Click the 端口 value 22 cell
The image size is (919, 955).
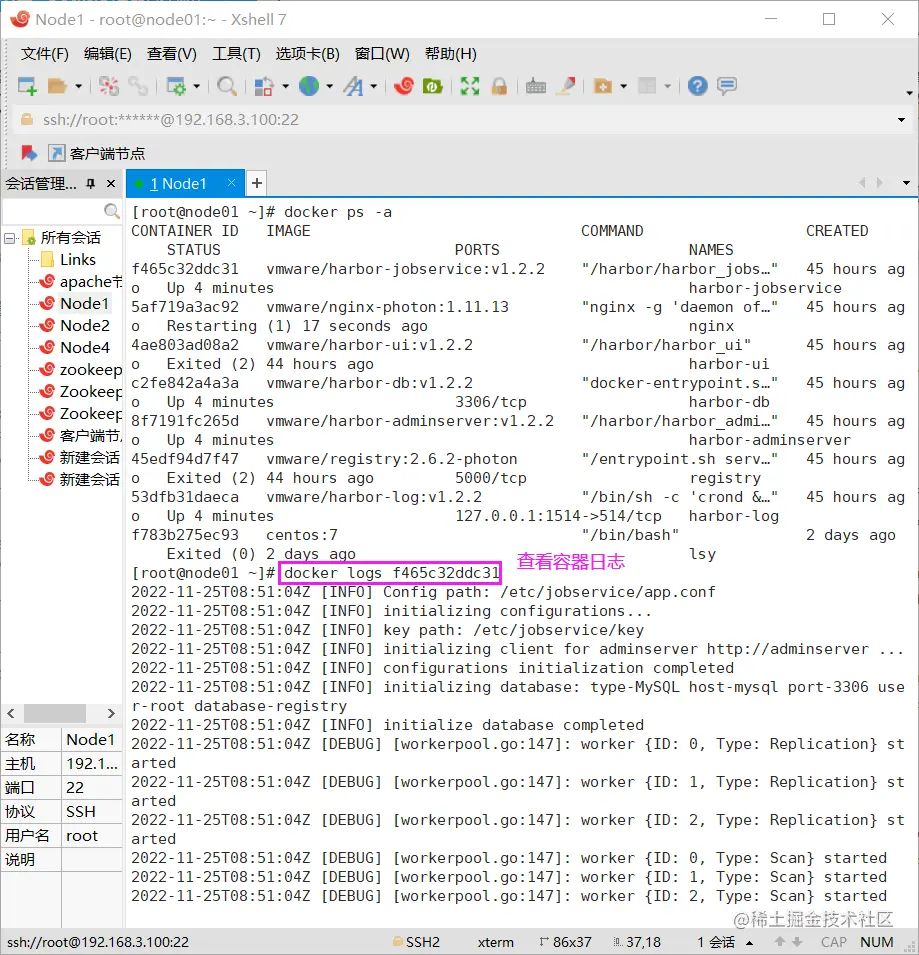pos(92,788)
